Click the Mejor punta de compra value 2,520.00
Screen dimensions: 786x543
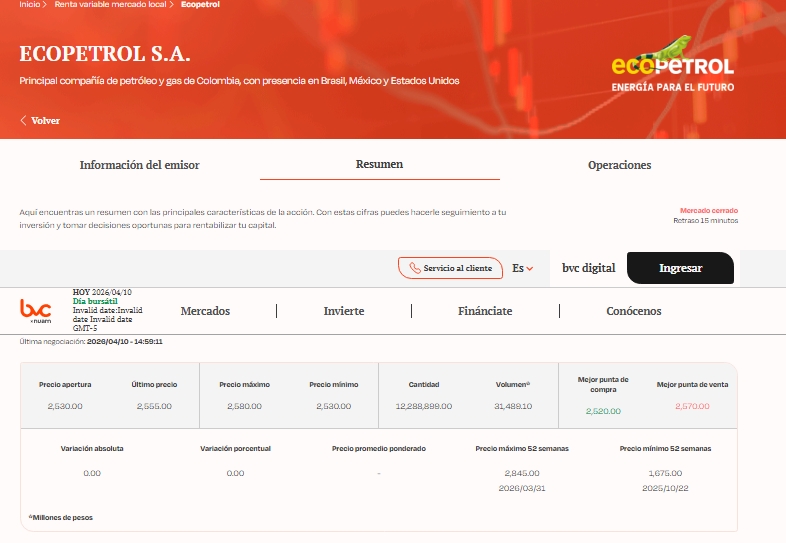pyautogui.click(x=604, y=411)
